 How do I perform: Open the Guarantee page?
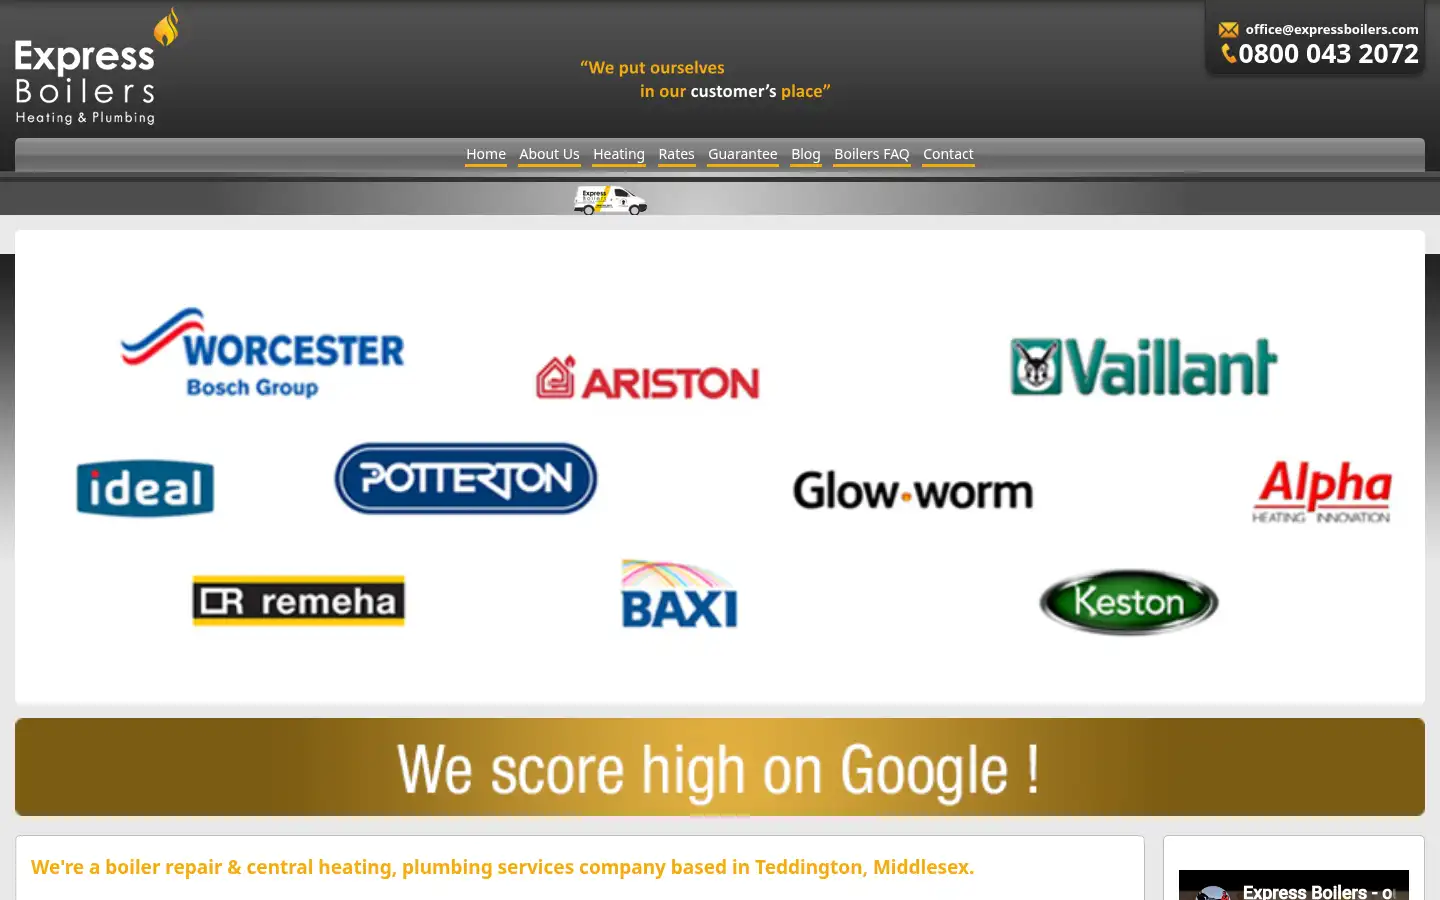743,154
